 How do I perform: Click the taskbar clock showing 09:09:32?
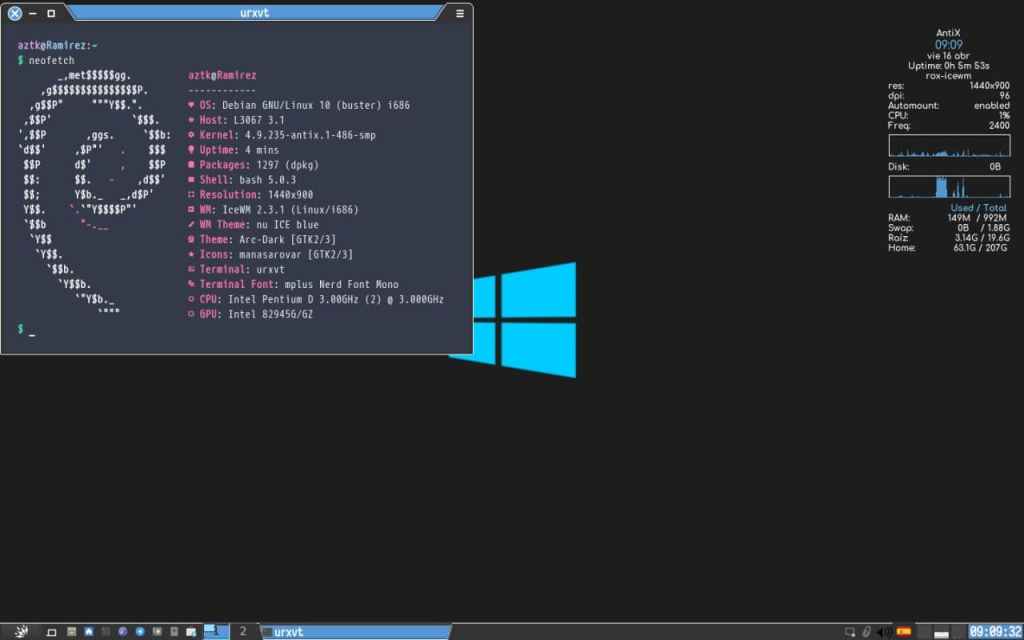pyautogui.click(x=994, y=632)
